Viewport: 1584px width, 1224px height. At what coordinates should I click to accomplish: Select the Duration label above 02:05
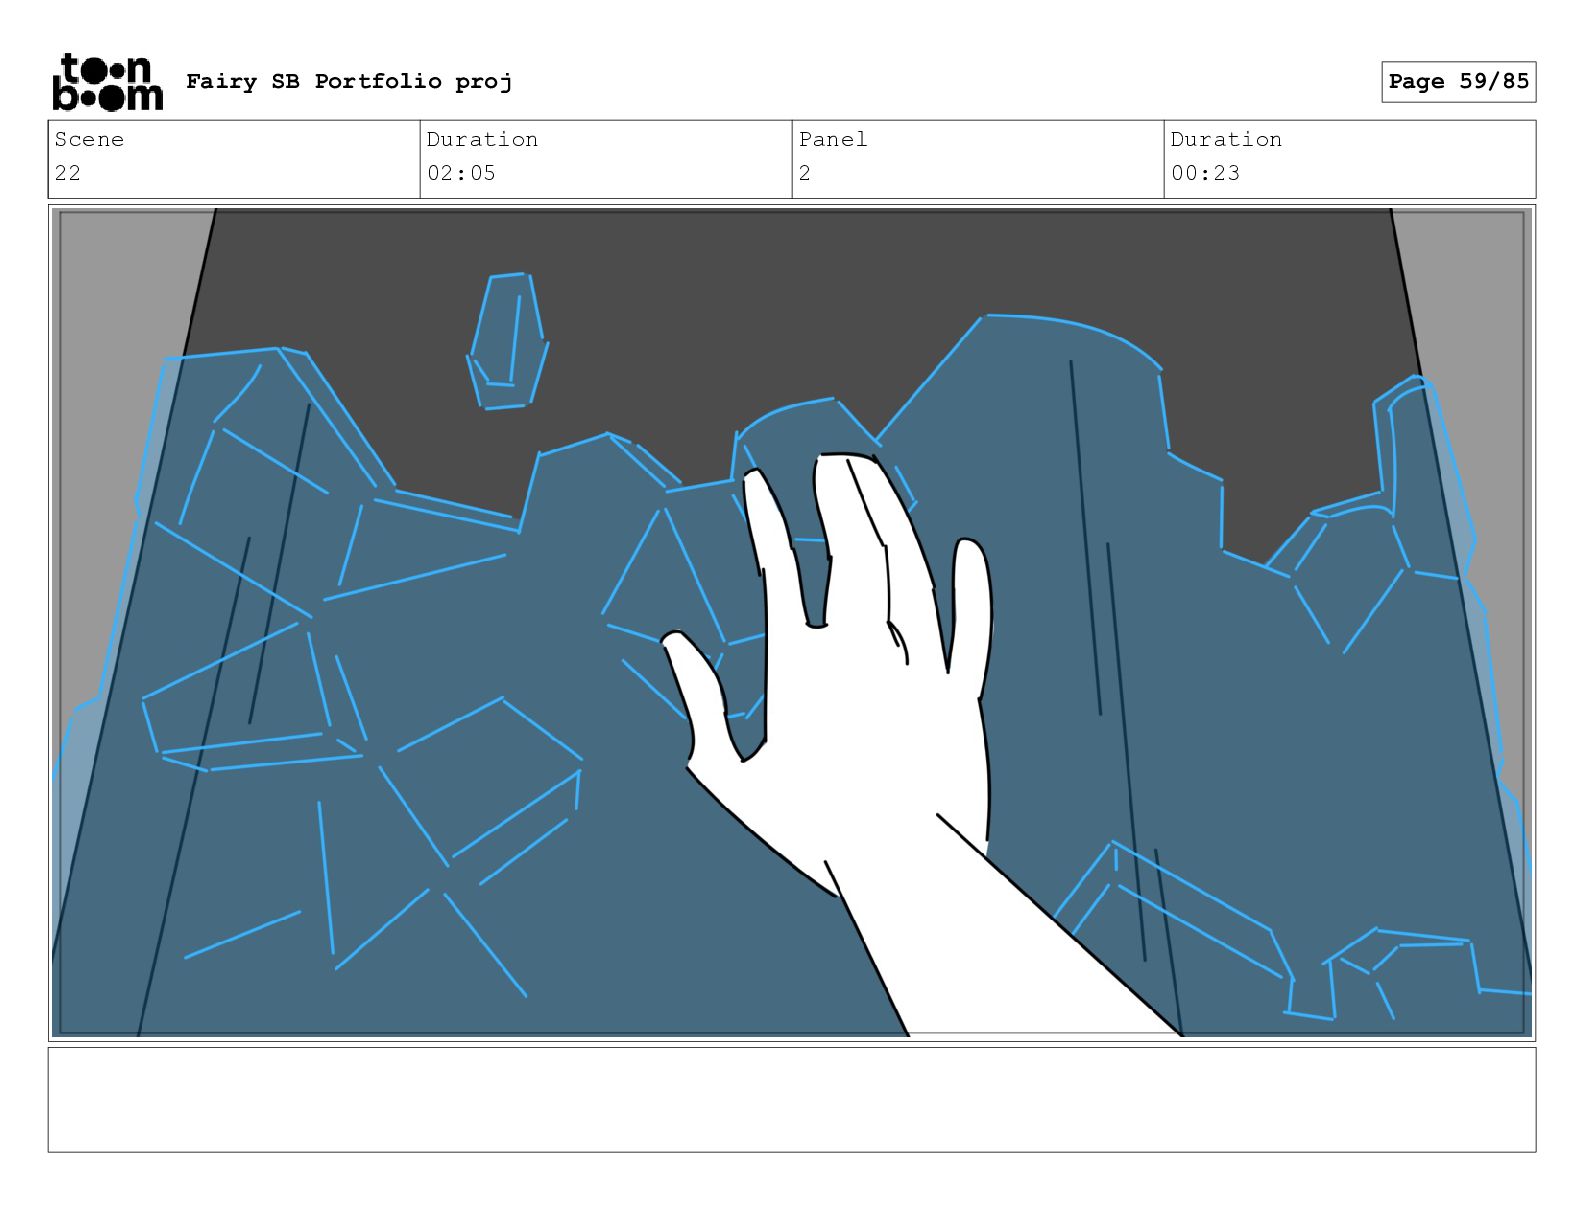[482, 139]
